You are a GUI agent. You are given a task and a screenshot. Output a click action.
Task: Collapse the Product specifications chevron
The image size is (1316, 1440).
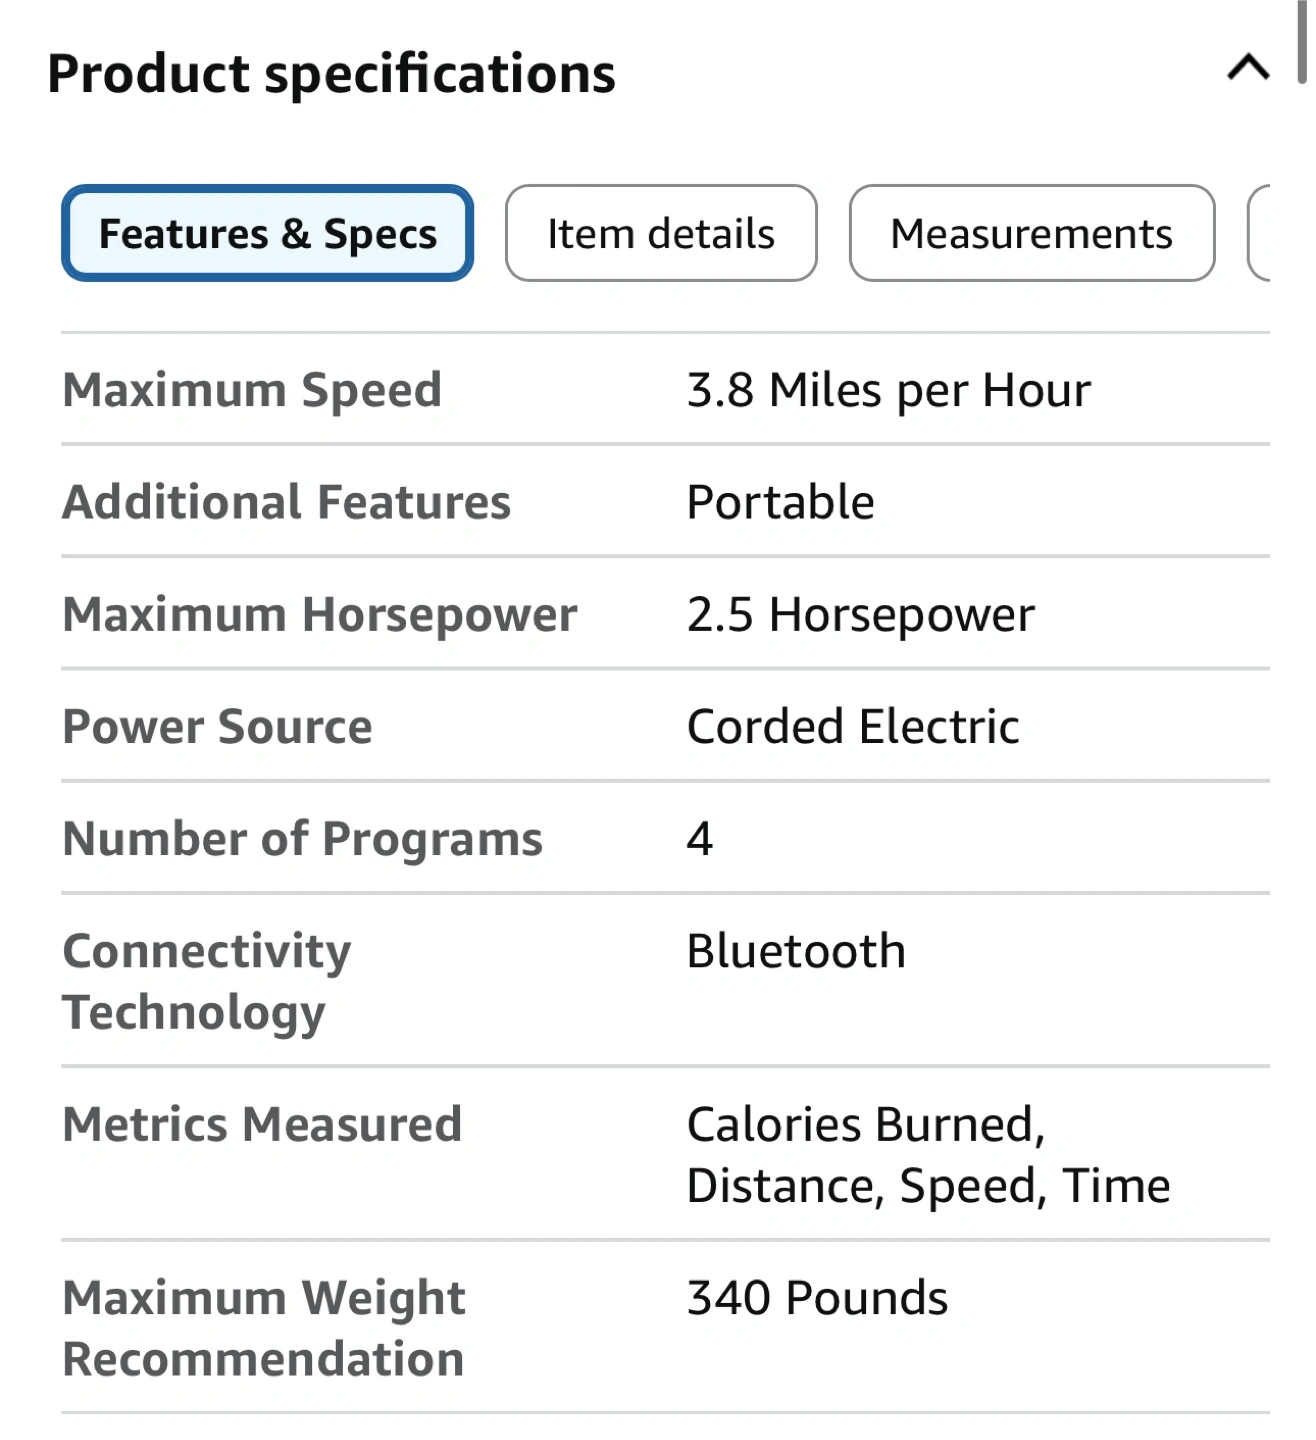pos(1247,69)
